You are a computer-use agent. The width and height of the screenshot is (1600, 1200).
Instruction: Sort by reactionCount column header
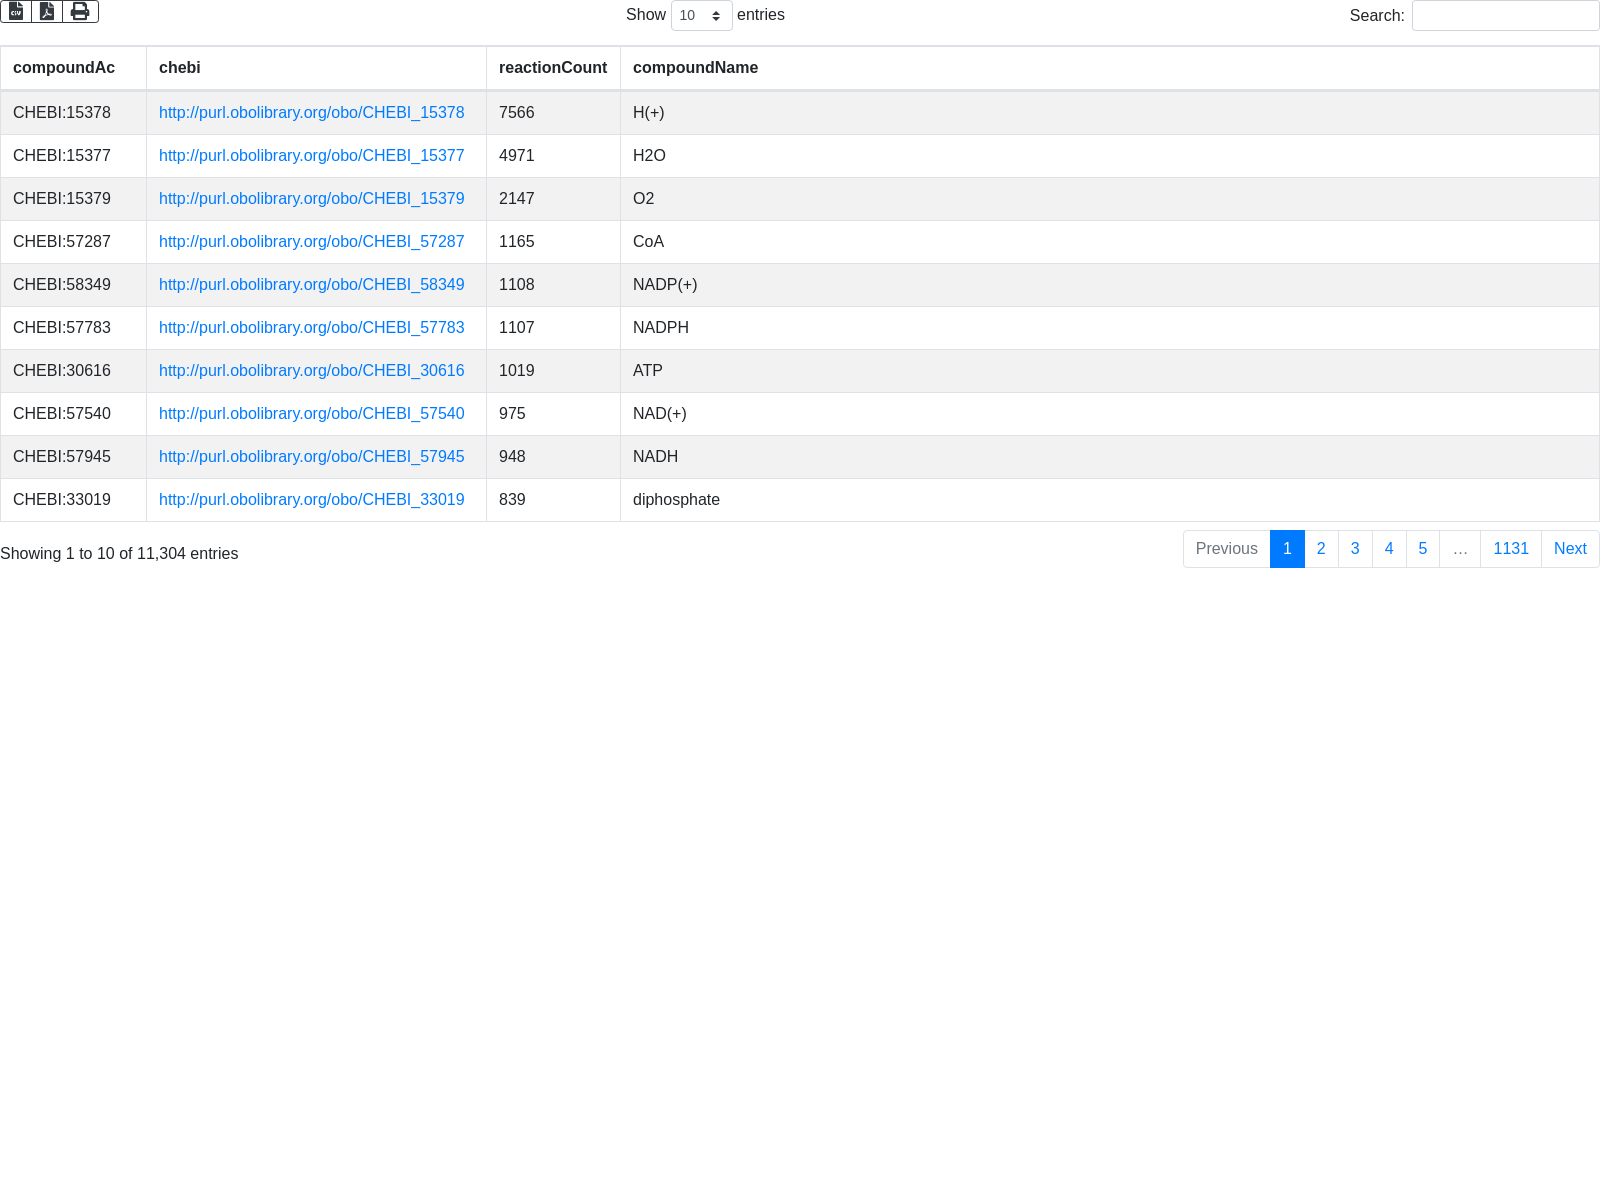[x=552, y=68]
